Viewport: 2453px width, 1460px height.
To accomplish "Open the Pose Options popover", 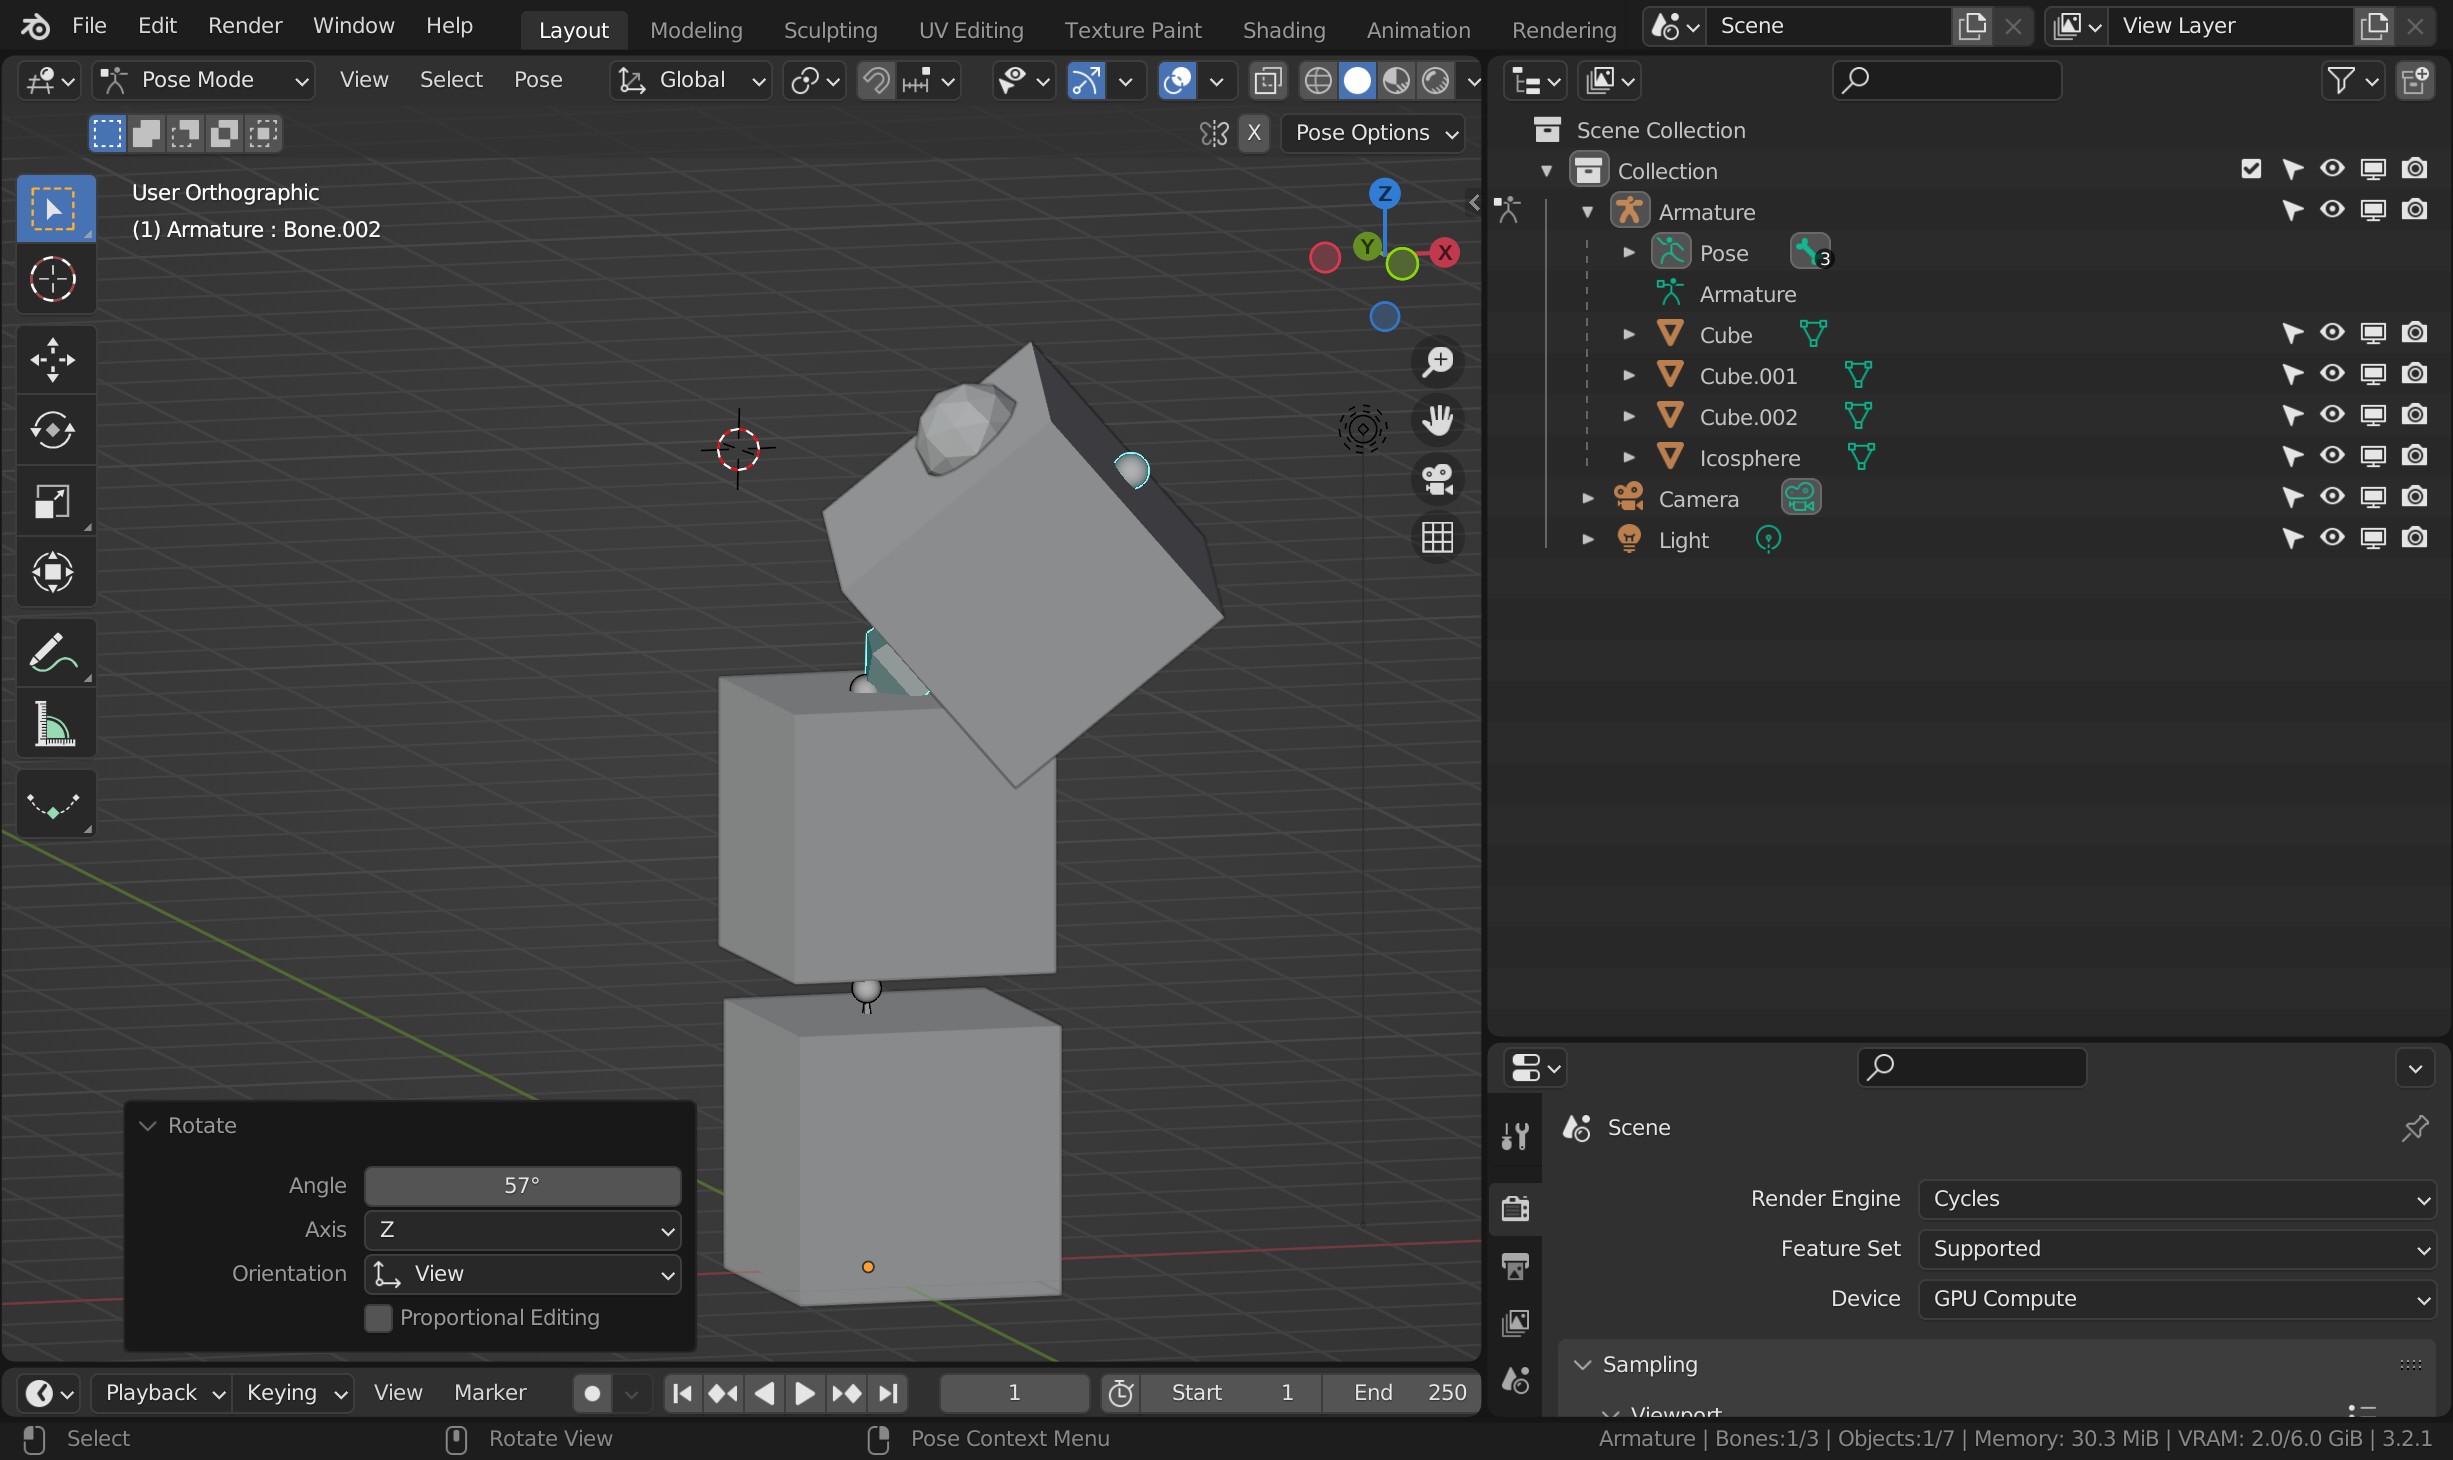I will (1373, 133).
